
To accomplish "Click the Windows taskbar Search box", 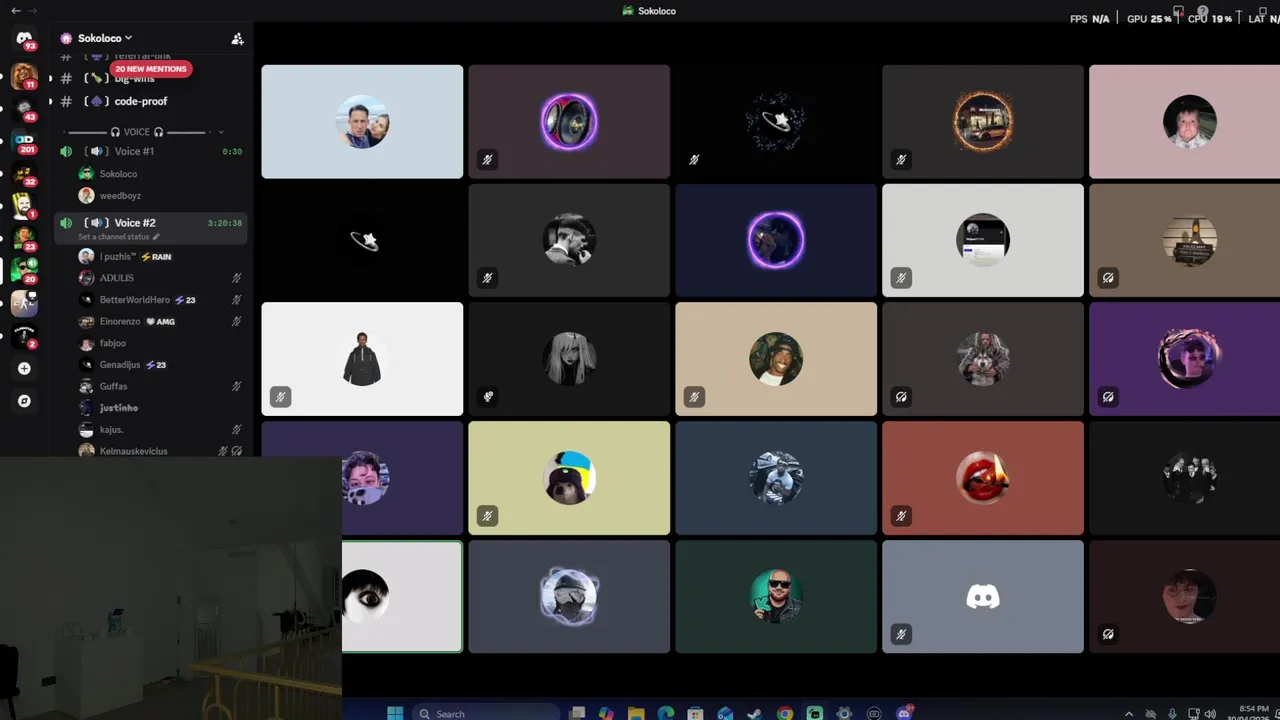I will [x=485, y=713].
